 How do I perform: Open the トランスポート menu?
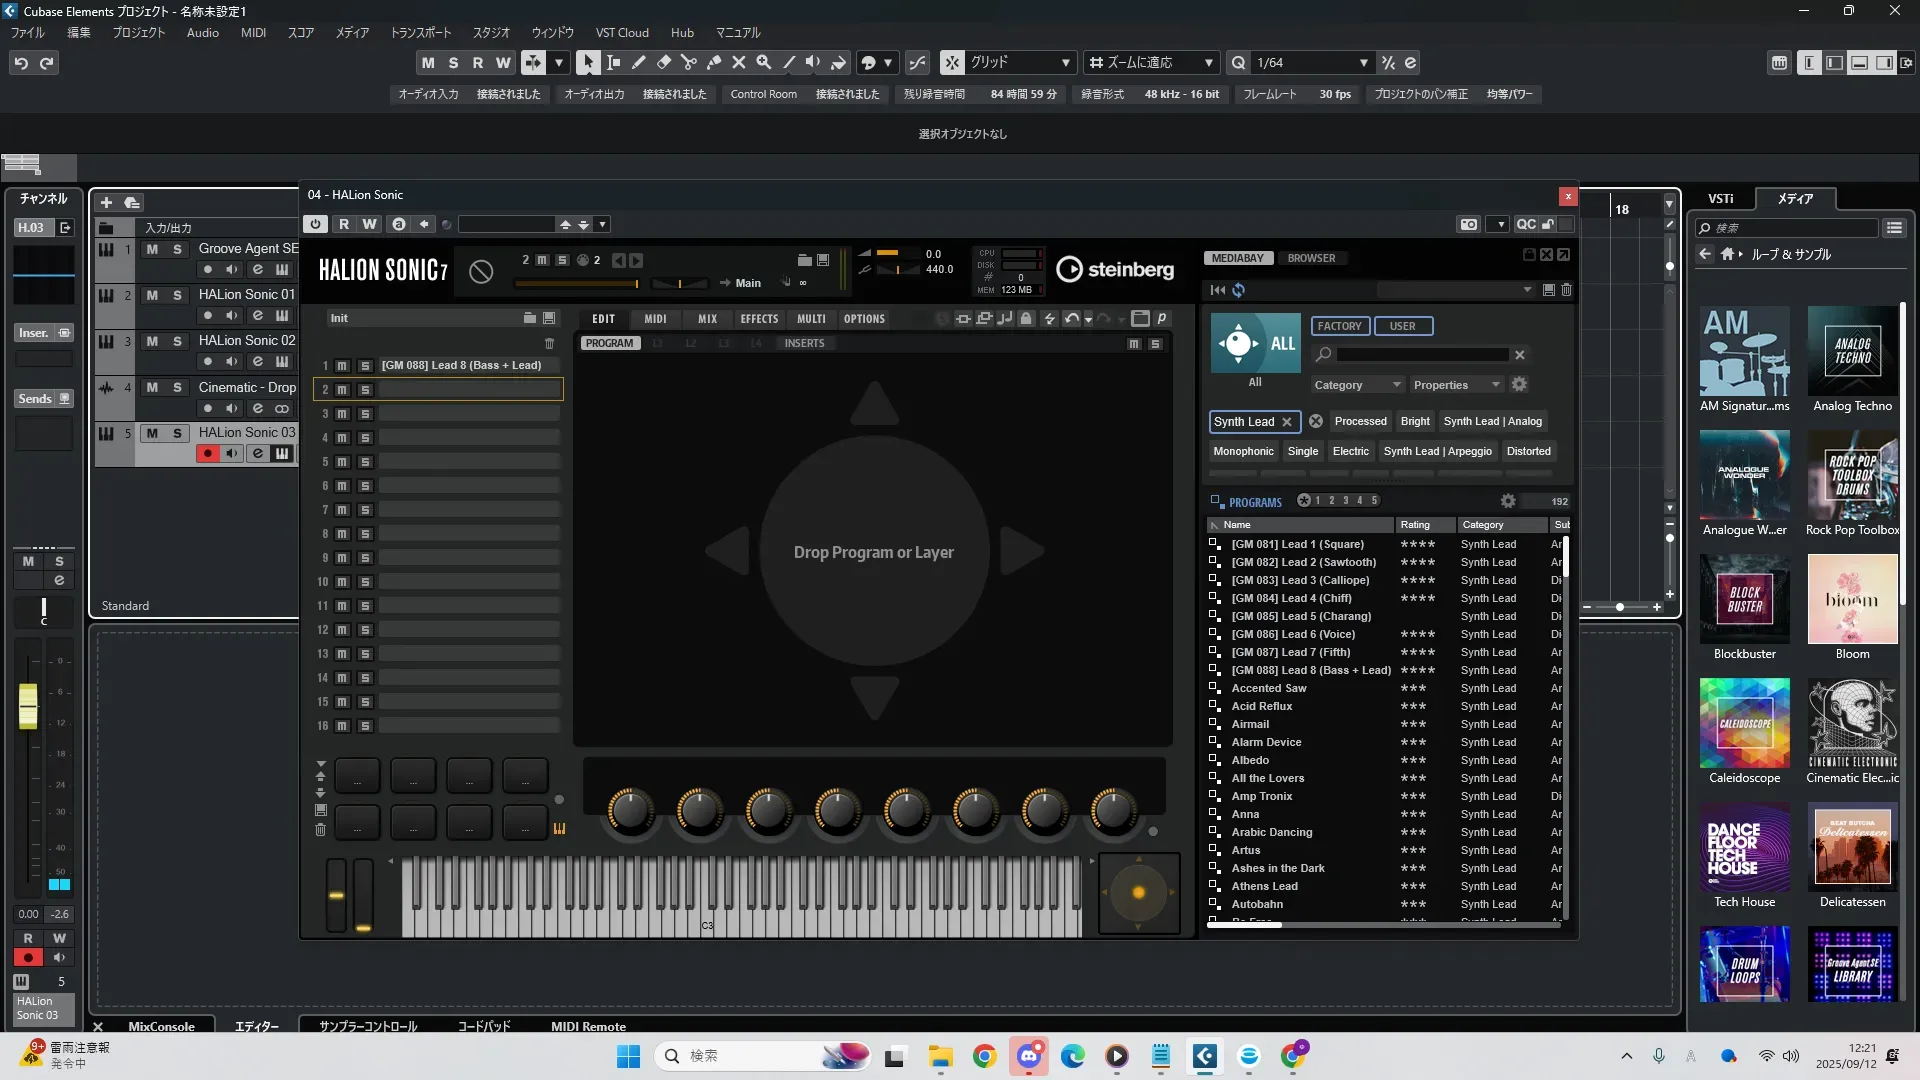tap(420, 33)
